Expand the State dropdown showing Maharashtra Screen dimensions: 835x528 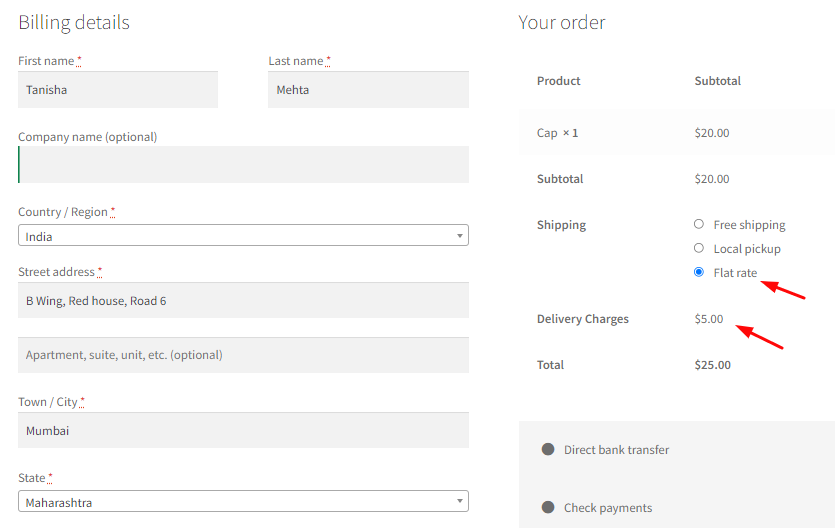coord(243,501)
